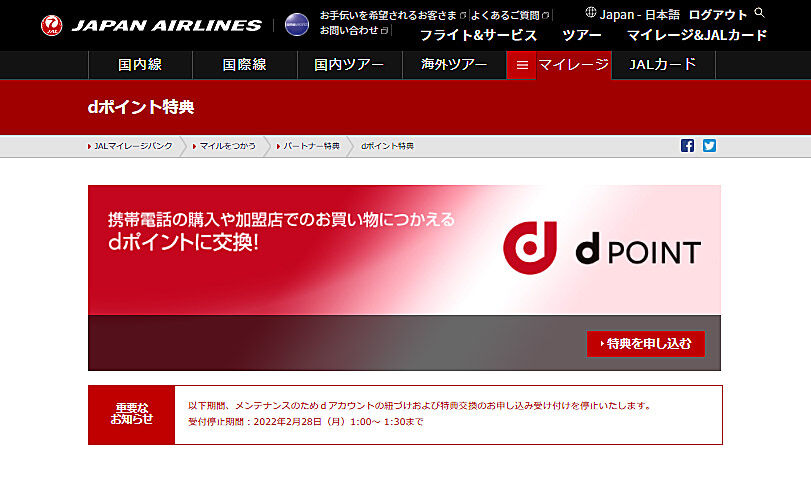Click the ログアウト link
Screen dimensions: 811x480
(718, 15)
